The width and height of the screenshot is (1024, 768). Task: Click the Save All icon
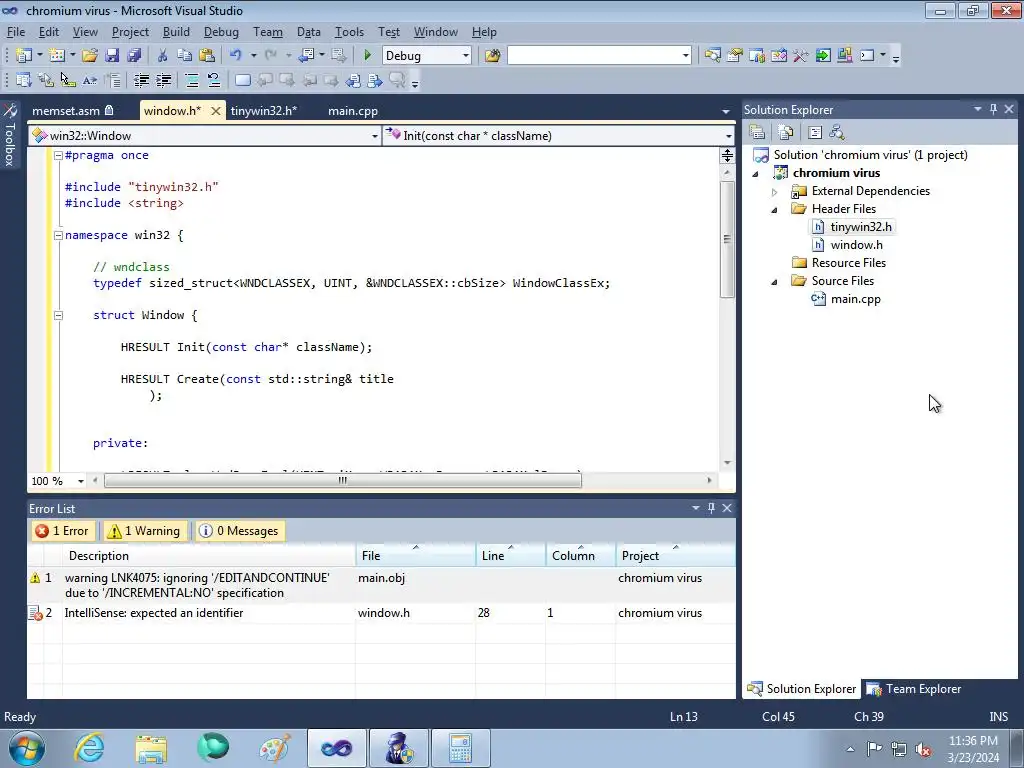134,56
